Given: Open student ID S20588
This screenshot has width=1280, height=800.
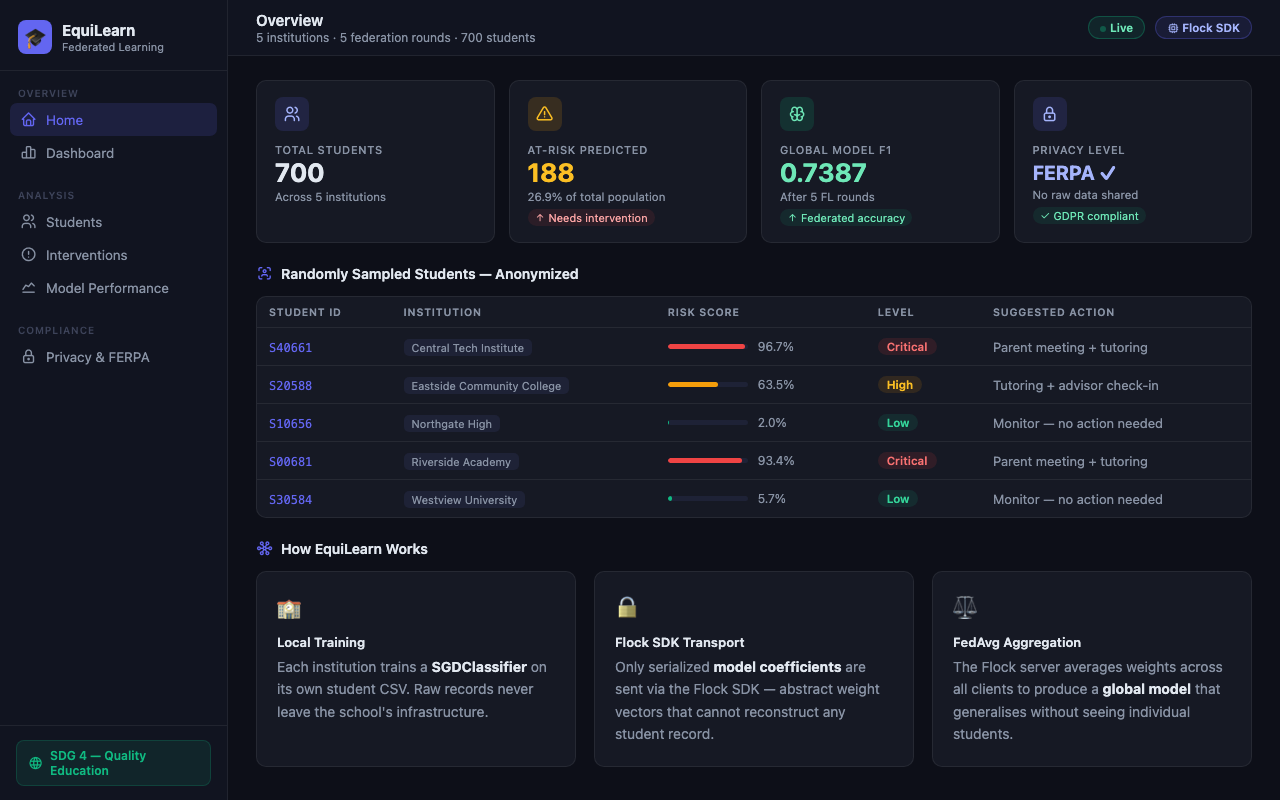Looking at the screenshot, I should pyautogui.click(x=290, y=386).
